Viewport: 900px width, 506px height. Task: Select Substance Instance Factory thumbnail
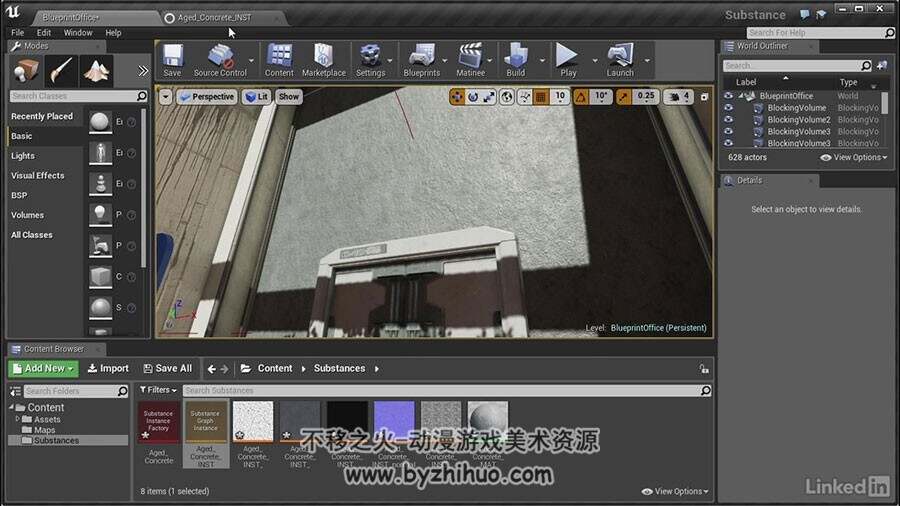158,422
